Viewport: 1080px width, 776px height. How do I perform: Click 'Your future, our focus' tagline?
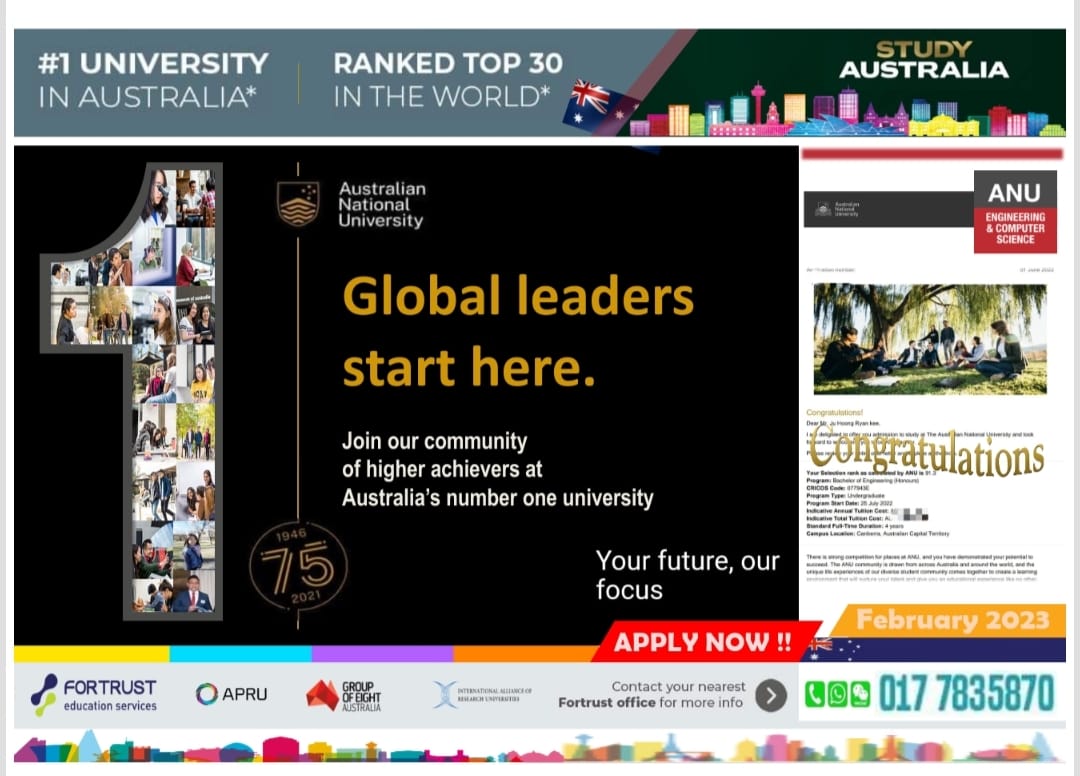point(687,575)
